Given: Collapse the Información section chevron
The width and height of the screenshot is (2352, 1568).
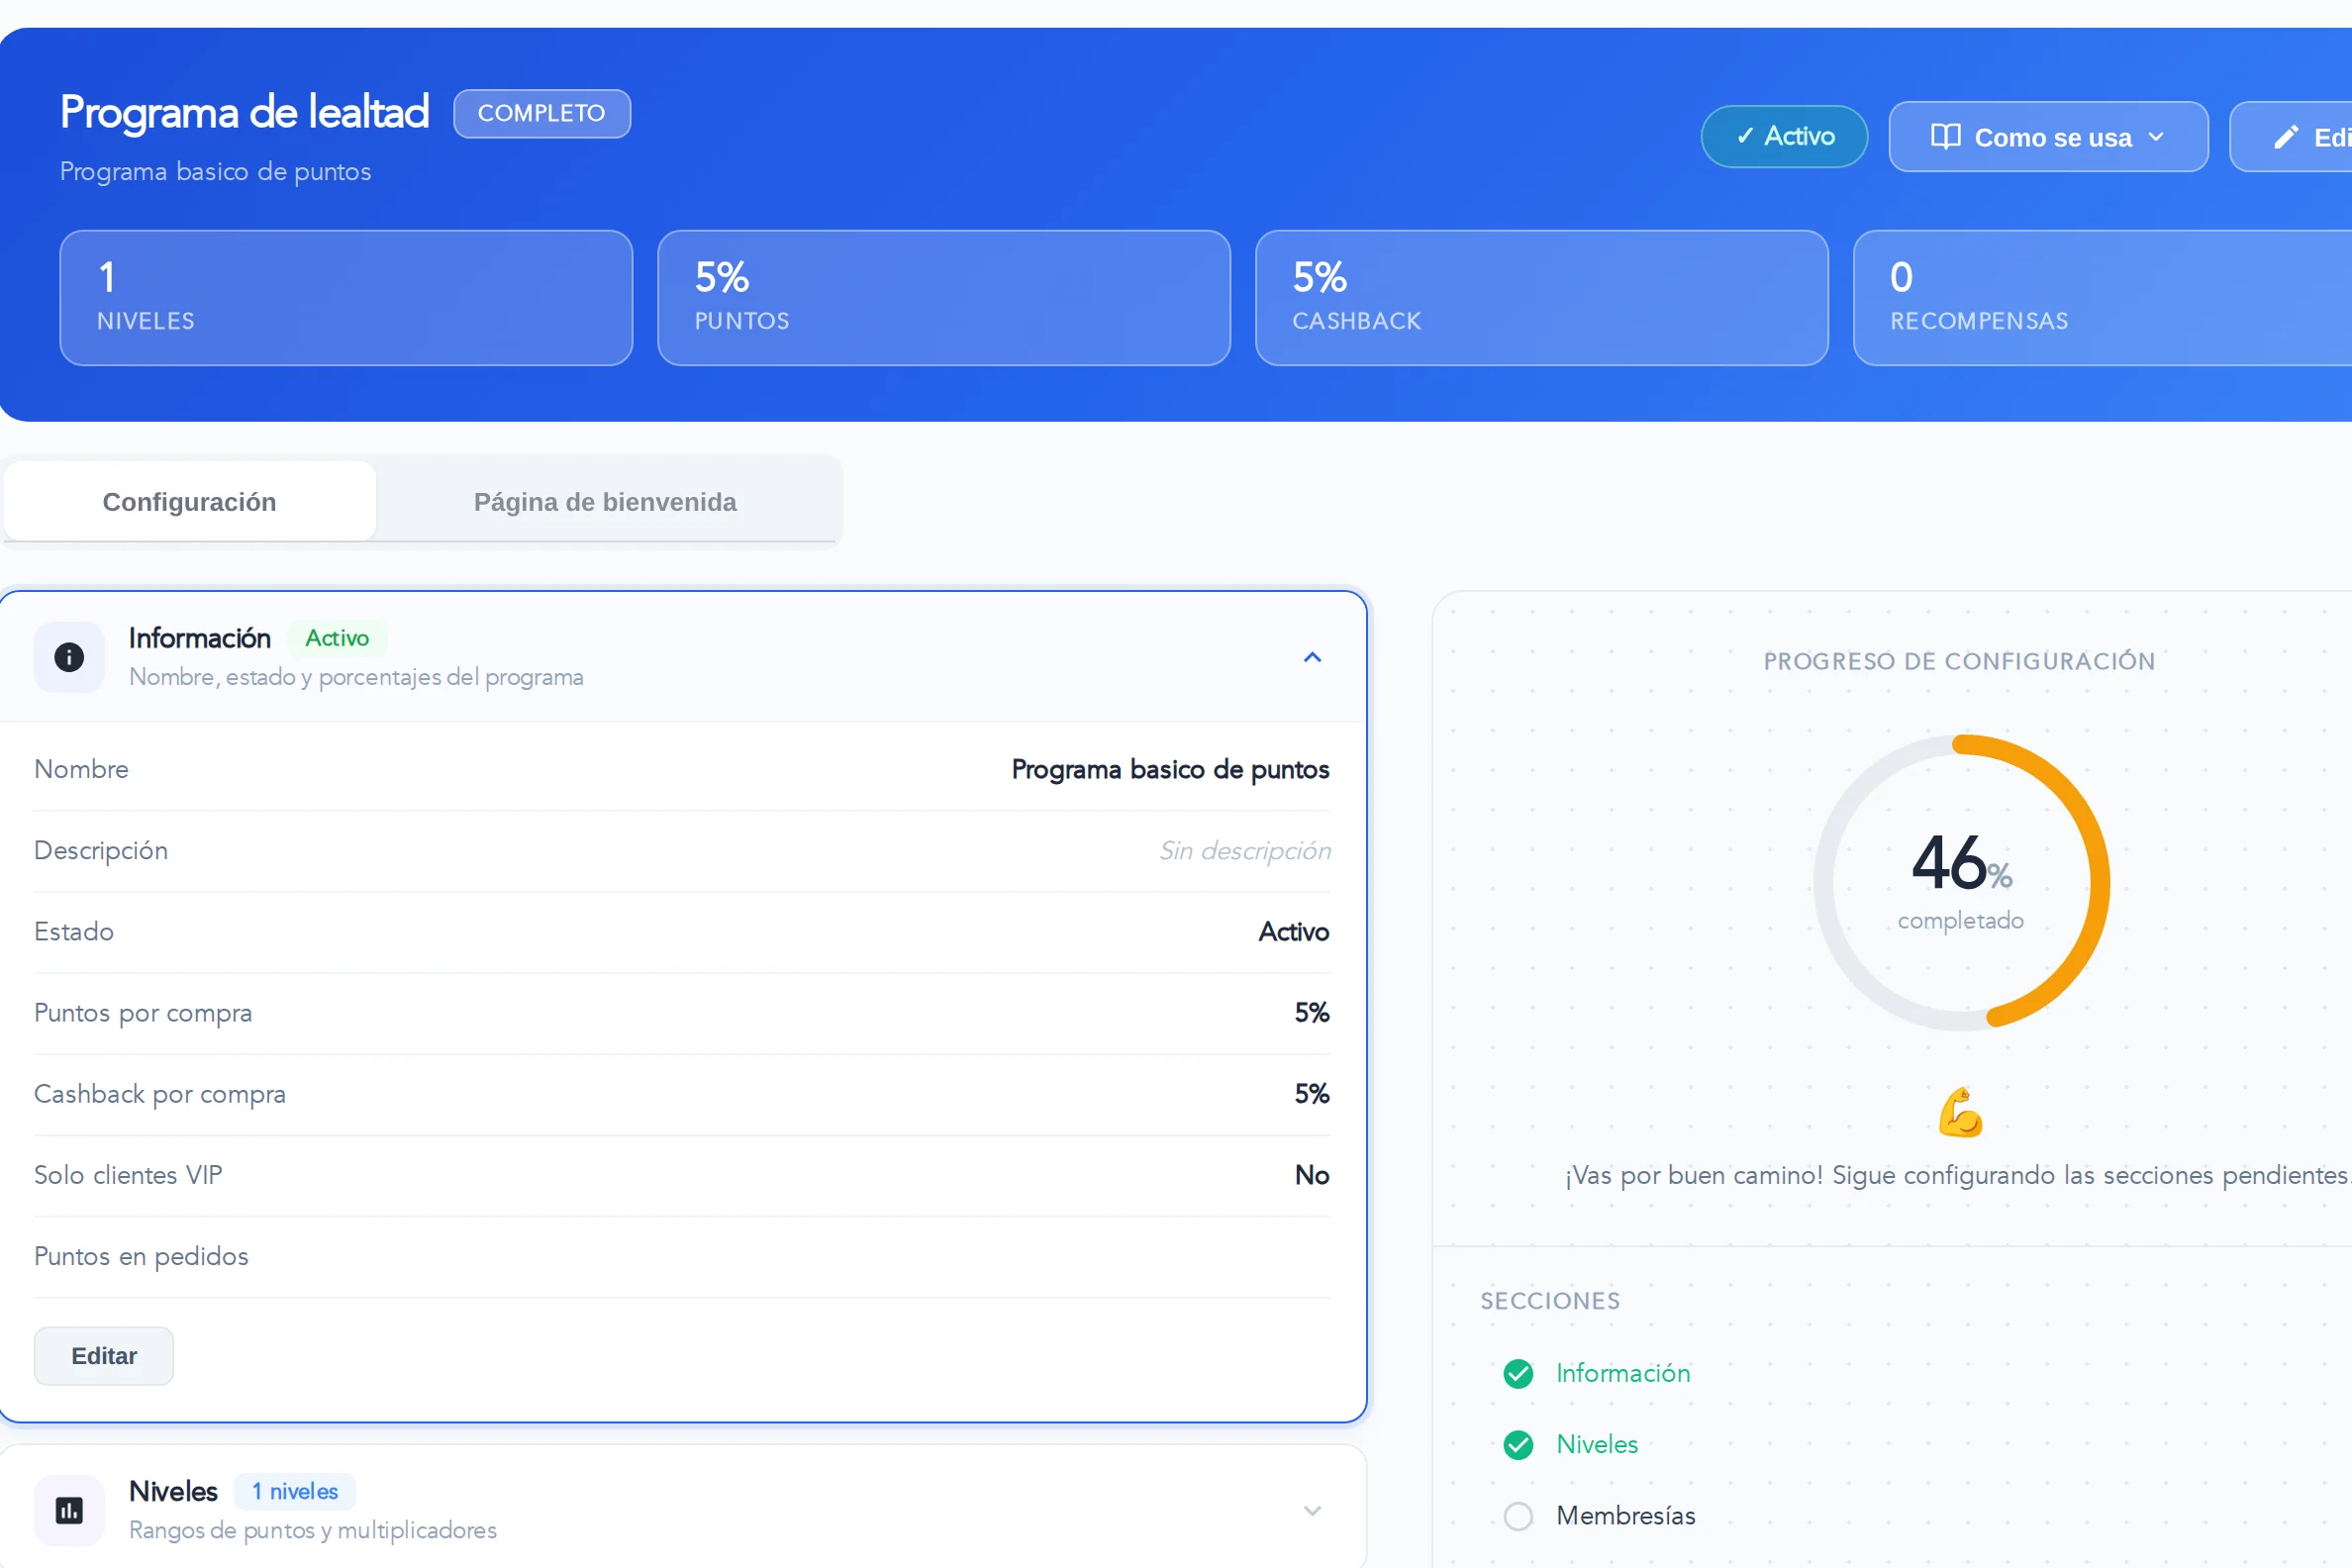Looking at the screenshot, I should (1312, 657).
